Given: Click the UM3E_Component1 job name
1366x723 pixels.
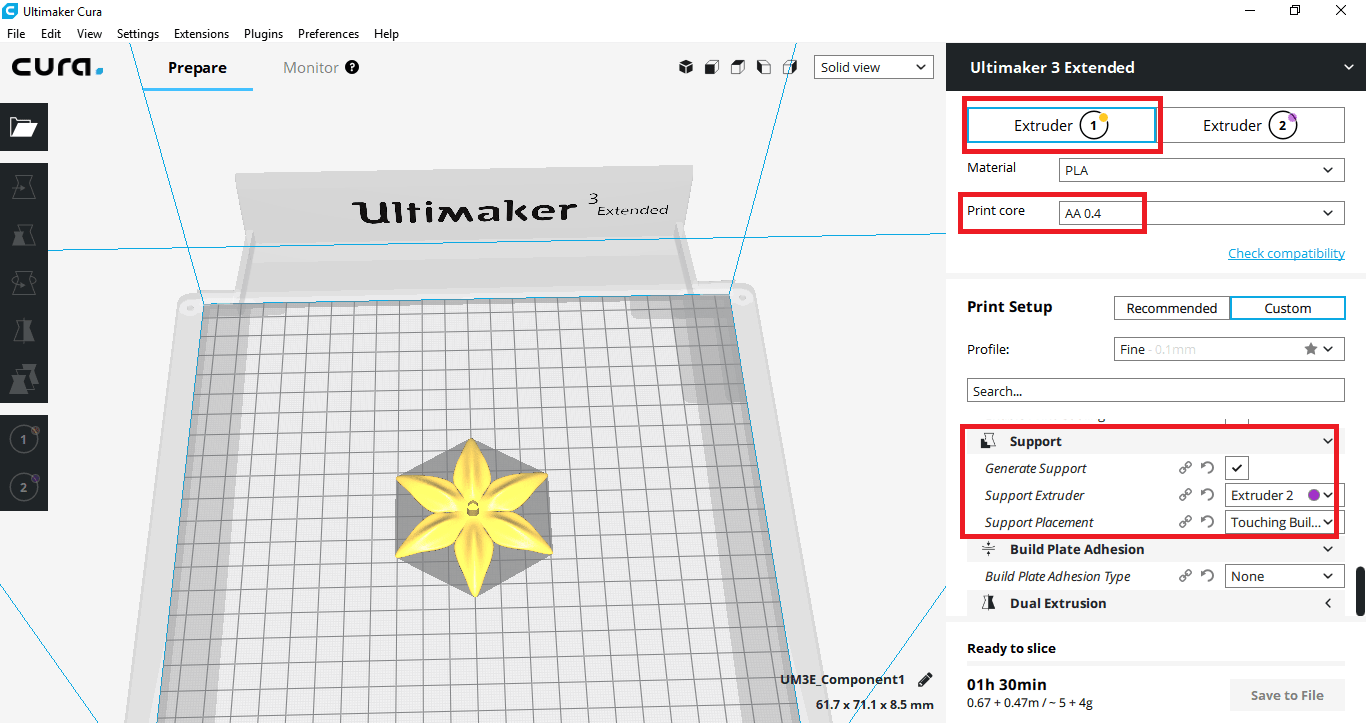Looking at the screenshot, I should coord(842,679).
